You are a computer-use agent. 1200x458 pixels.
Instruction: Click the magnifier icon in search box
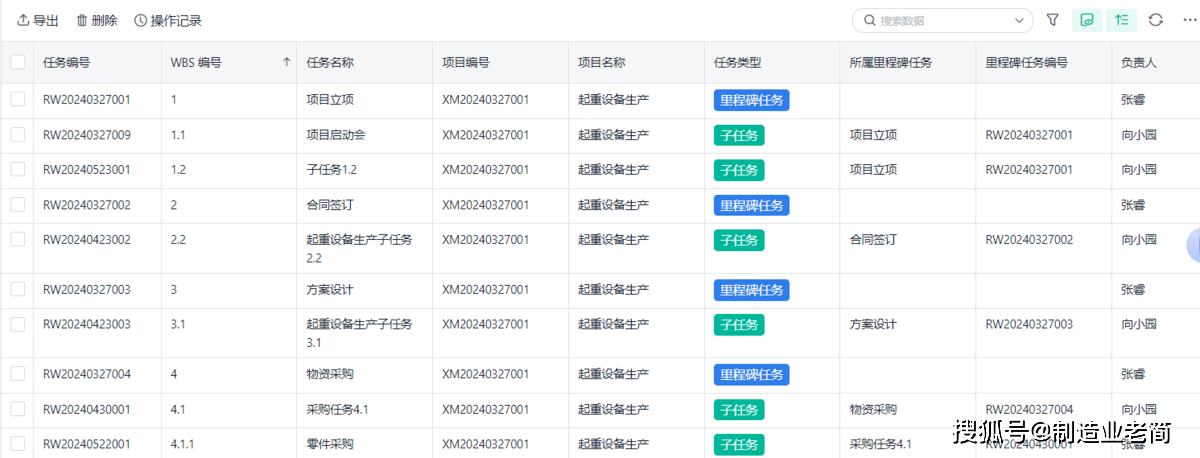(x=869, y=20)
